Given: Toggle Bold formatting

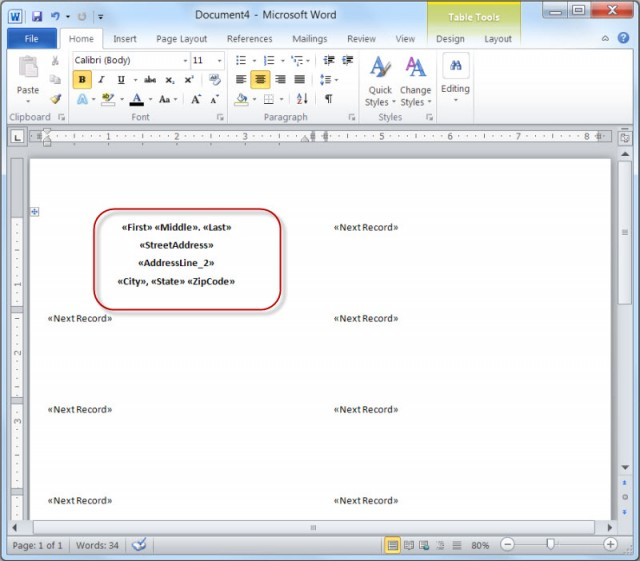Looking at the screenshot, I should [82, 80].
